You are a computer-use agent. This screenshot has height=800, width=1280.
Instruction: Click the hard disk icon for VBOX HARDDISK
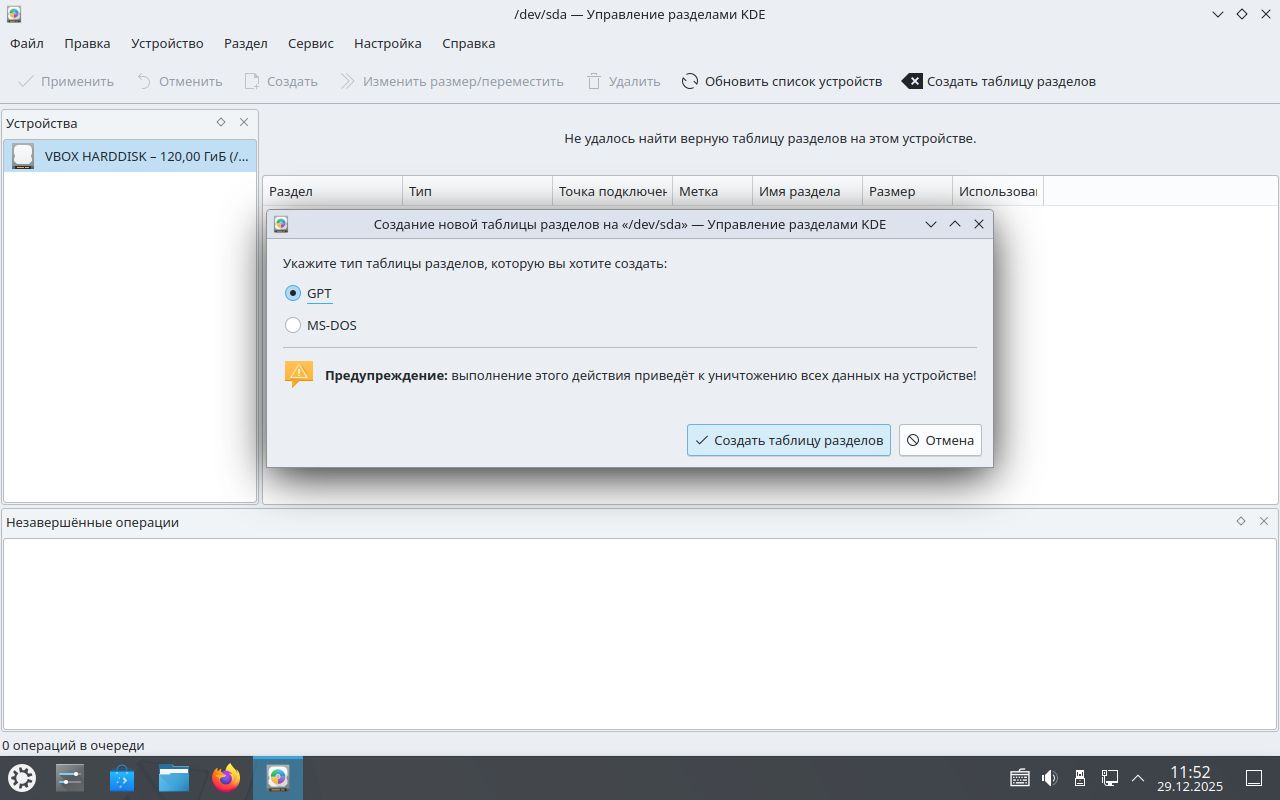23,156
